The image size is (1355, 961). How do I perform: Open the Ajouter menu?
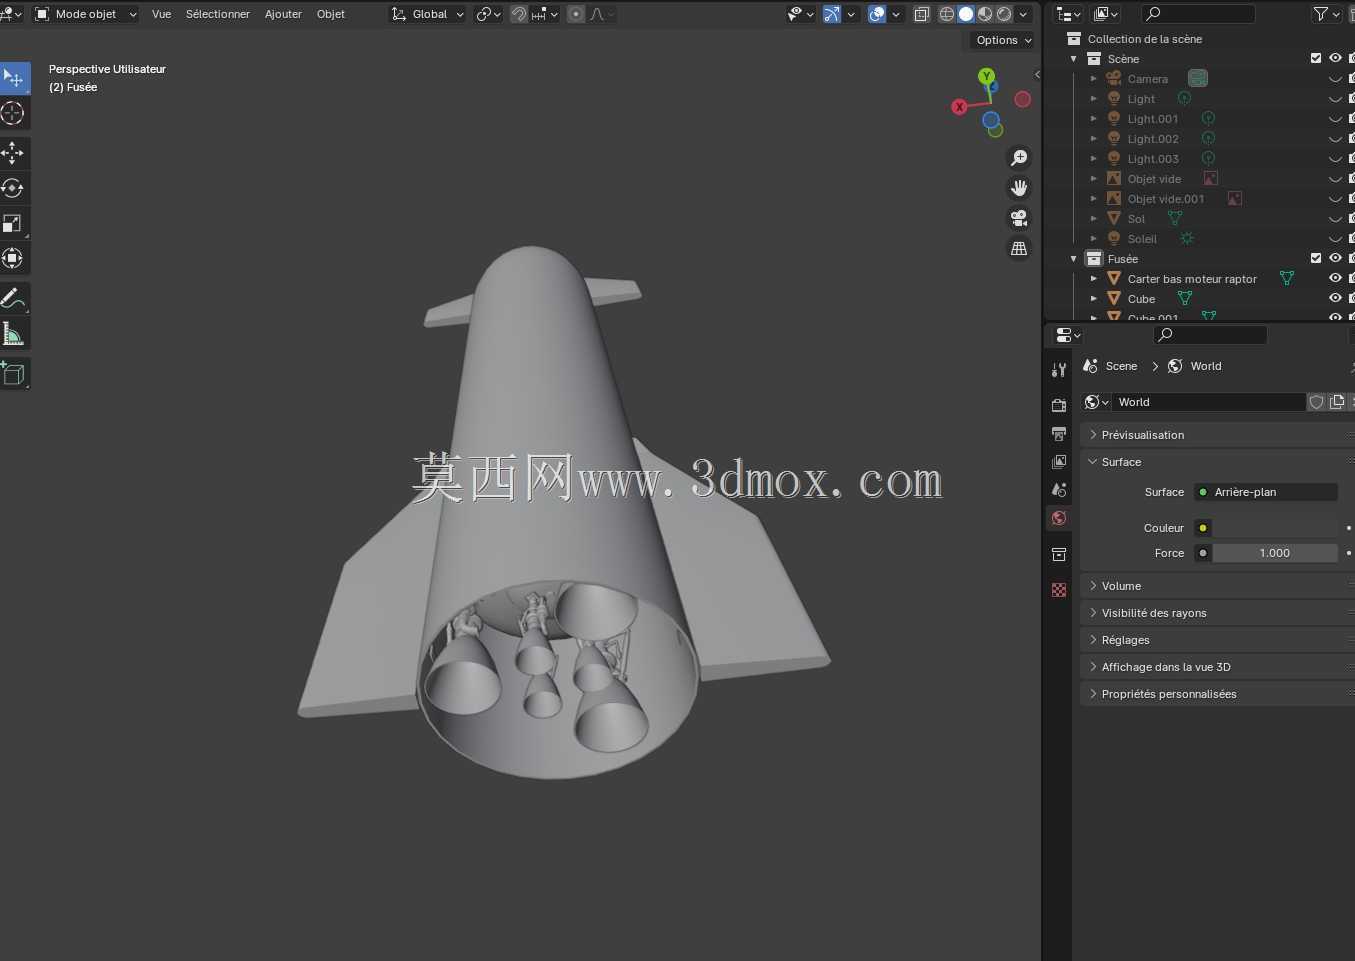283,14
